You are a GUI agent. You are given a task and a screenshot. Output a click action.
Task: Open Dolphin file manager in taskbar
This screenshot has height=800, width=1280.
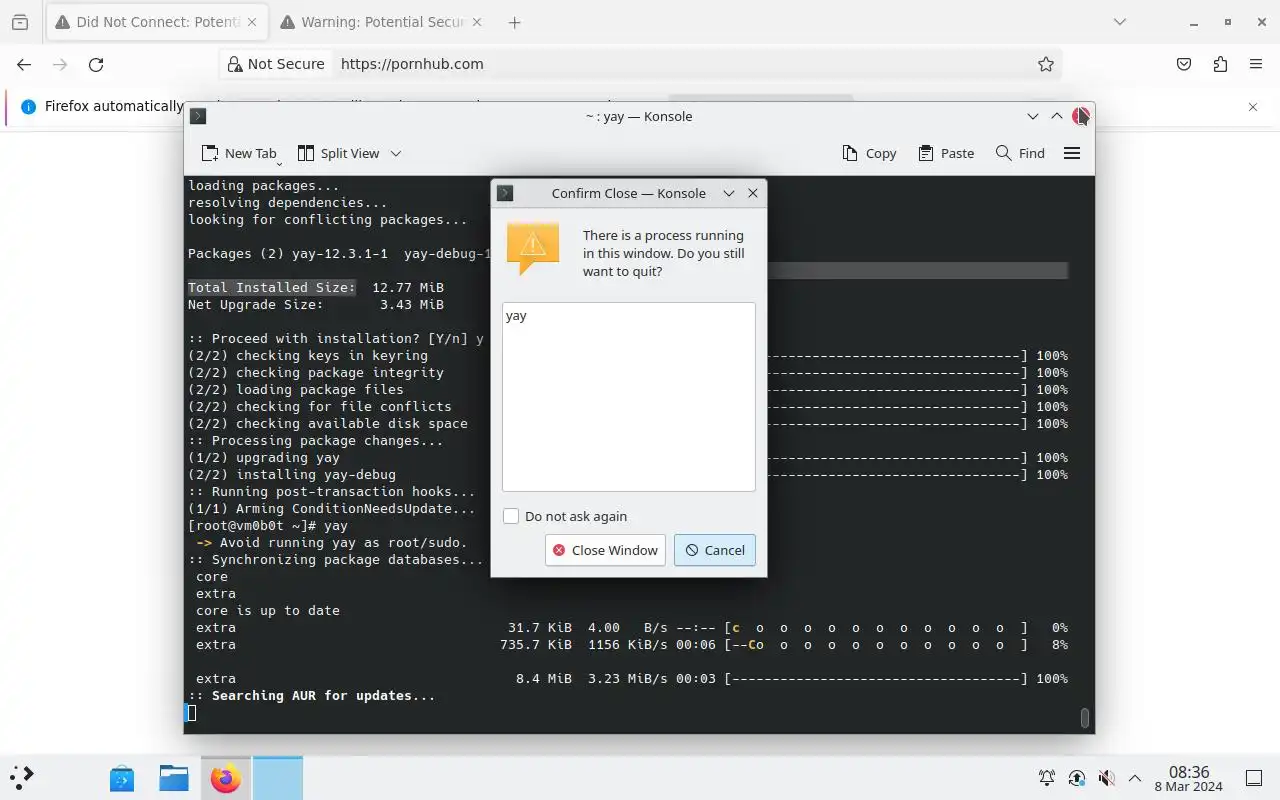click(174, 778)
